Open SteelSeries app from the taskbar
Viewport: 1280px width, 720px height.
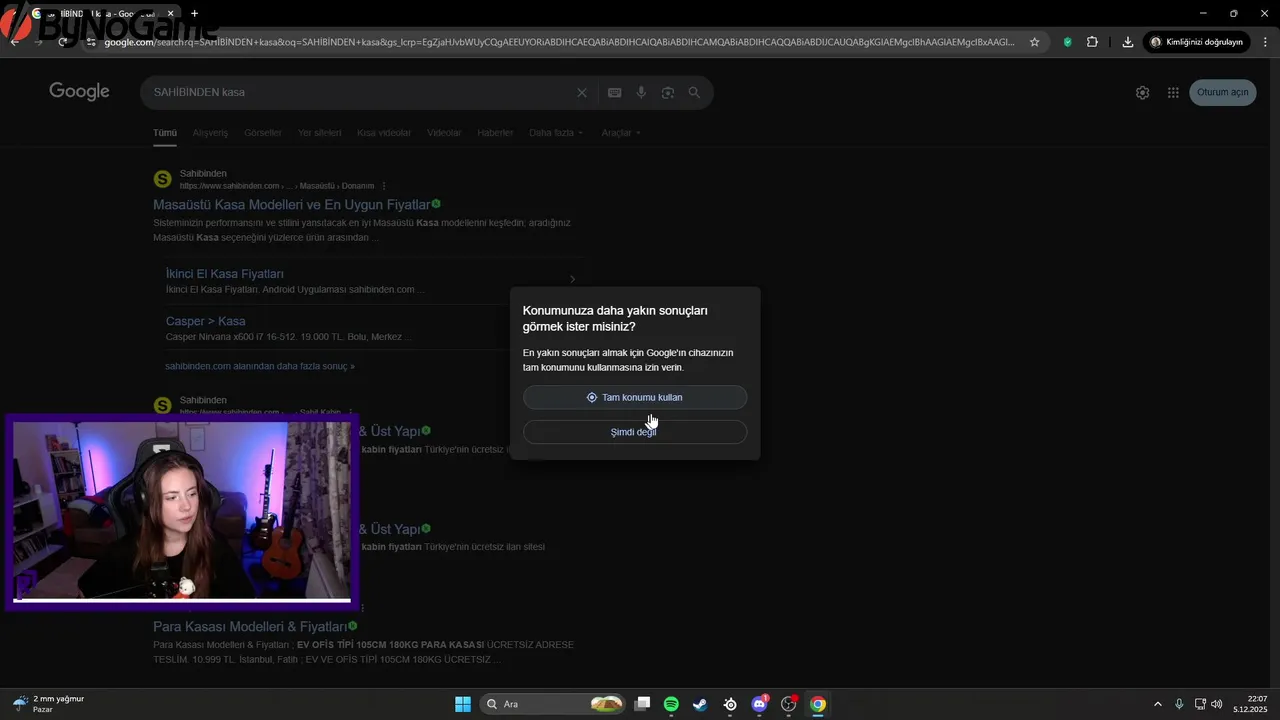pyautogui.click(x=730, y=704)
